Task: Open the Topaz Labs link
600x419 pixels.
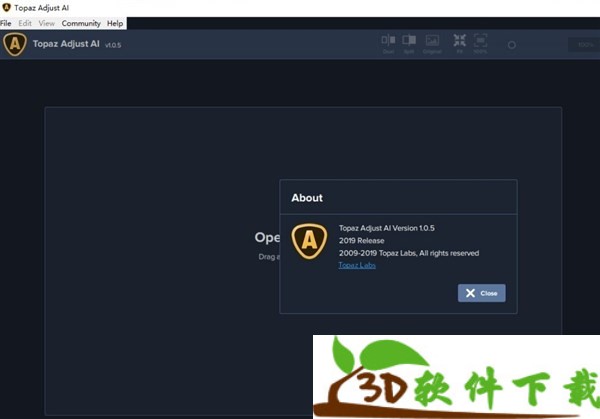Action: (x=357, y=265)
